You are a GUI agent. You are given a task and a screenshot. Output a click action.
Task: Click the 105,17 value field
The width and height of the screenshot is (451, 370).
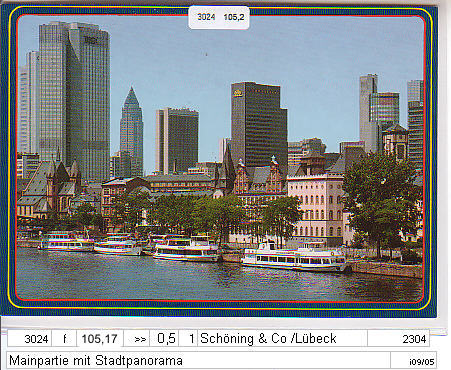[x=100, y=339]
